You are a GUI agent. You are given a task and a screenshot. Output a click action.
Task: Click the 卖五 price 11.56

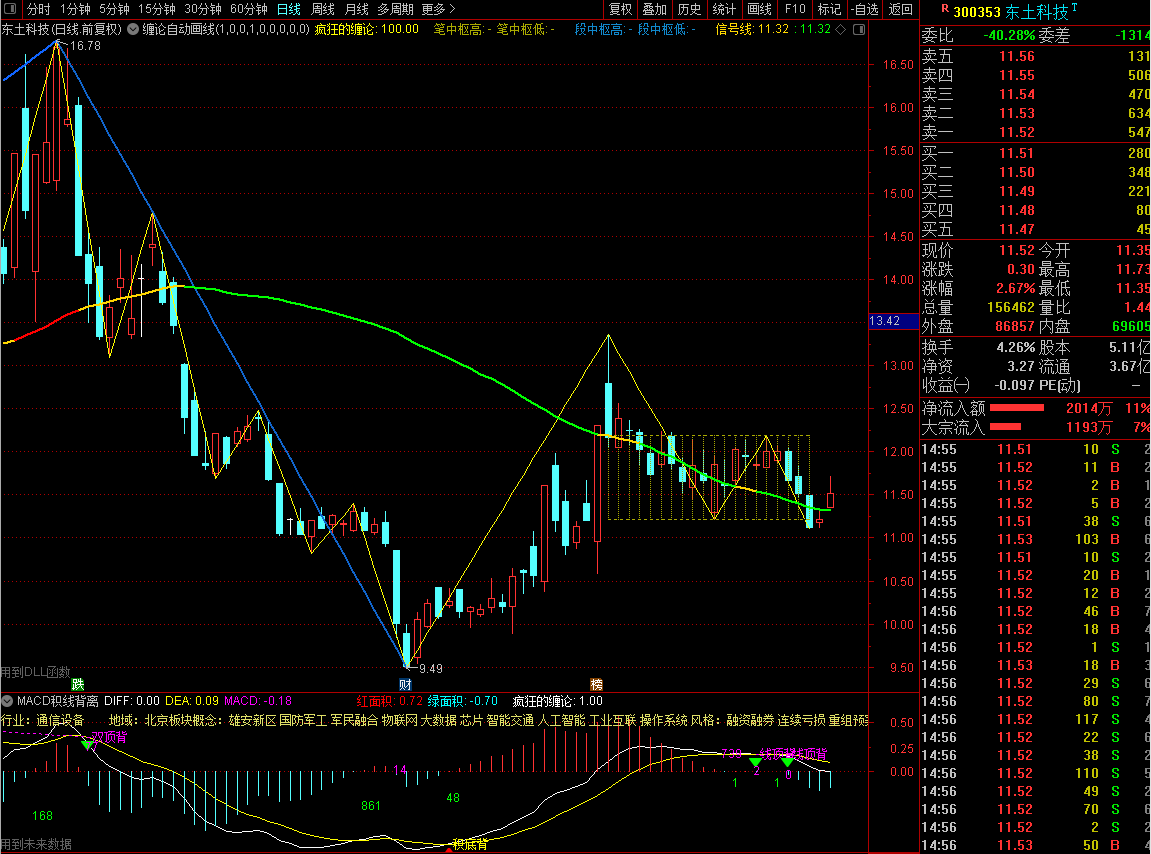point(1017,57)
